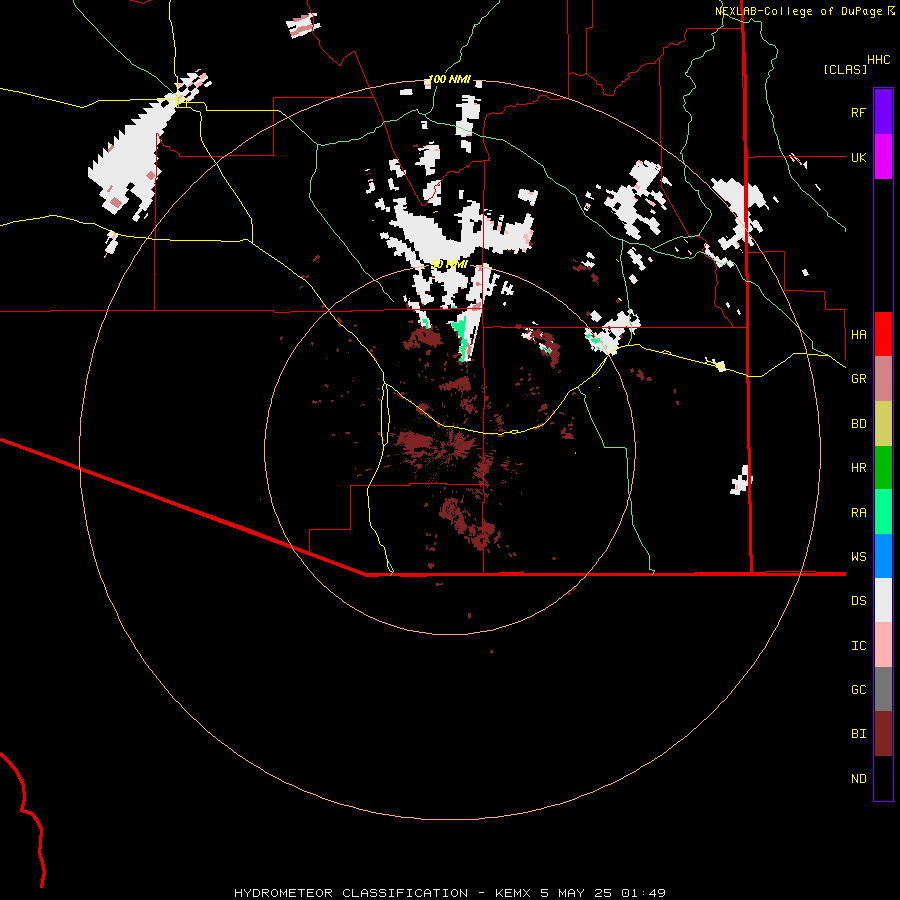Image resolution: width=900 pixels, height=900 pixels.
Task: Click the BI legend label
Action: [858, 734]
